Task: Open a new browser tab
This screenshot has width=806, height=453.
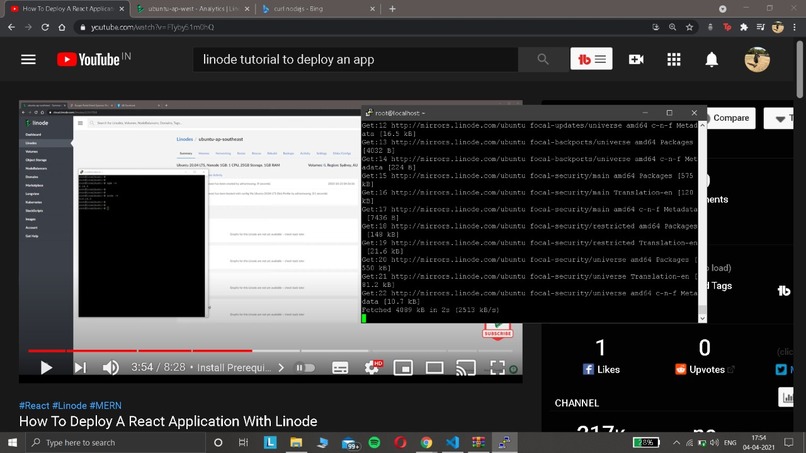Action: pyautogui.click(x=392, y=9)
